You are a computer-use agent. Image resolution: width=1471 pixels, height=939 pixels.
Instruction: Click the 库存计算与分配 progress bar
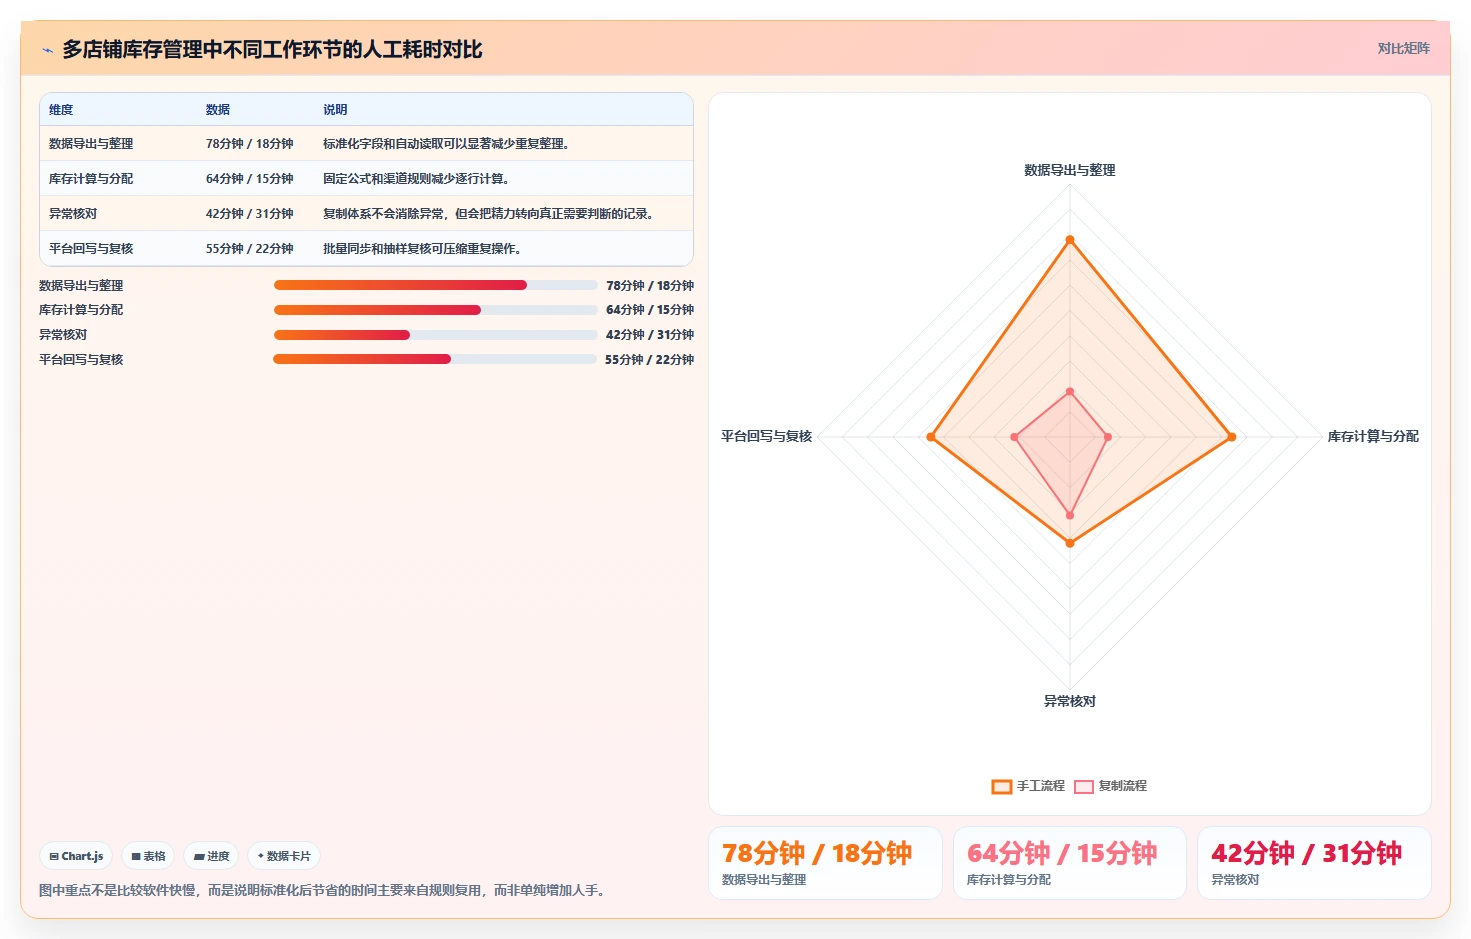click(435, 310)
